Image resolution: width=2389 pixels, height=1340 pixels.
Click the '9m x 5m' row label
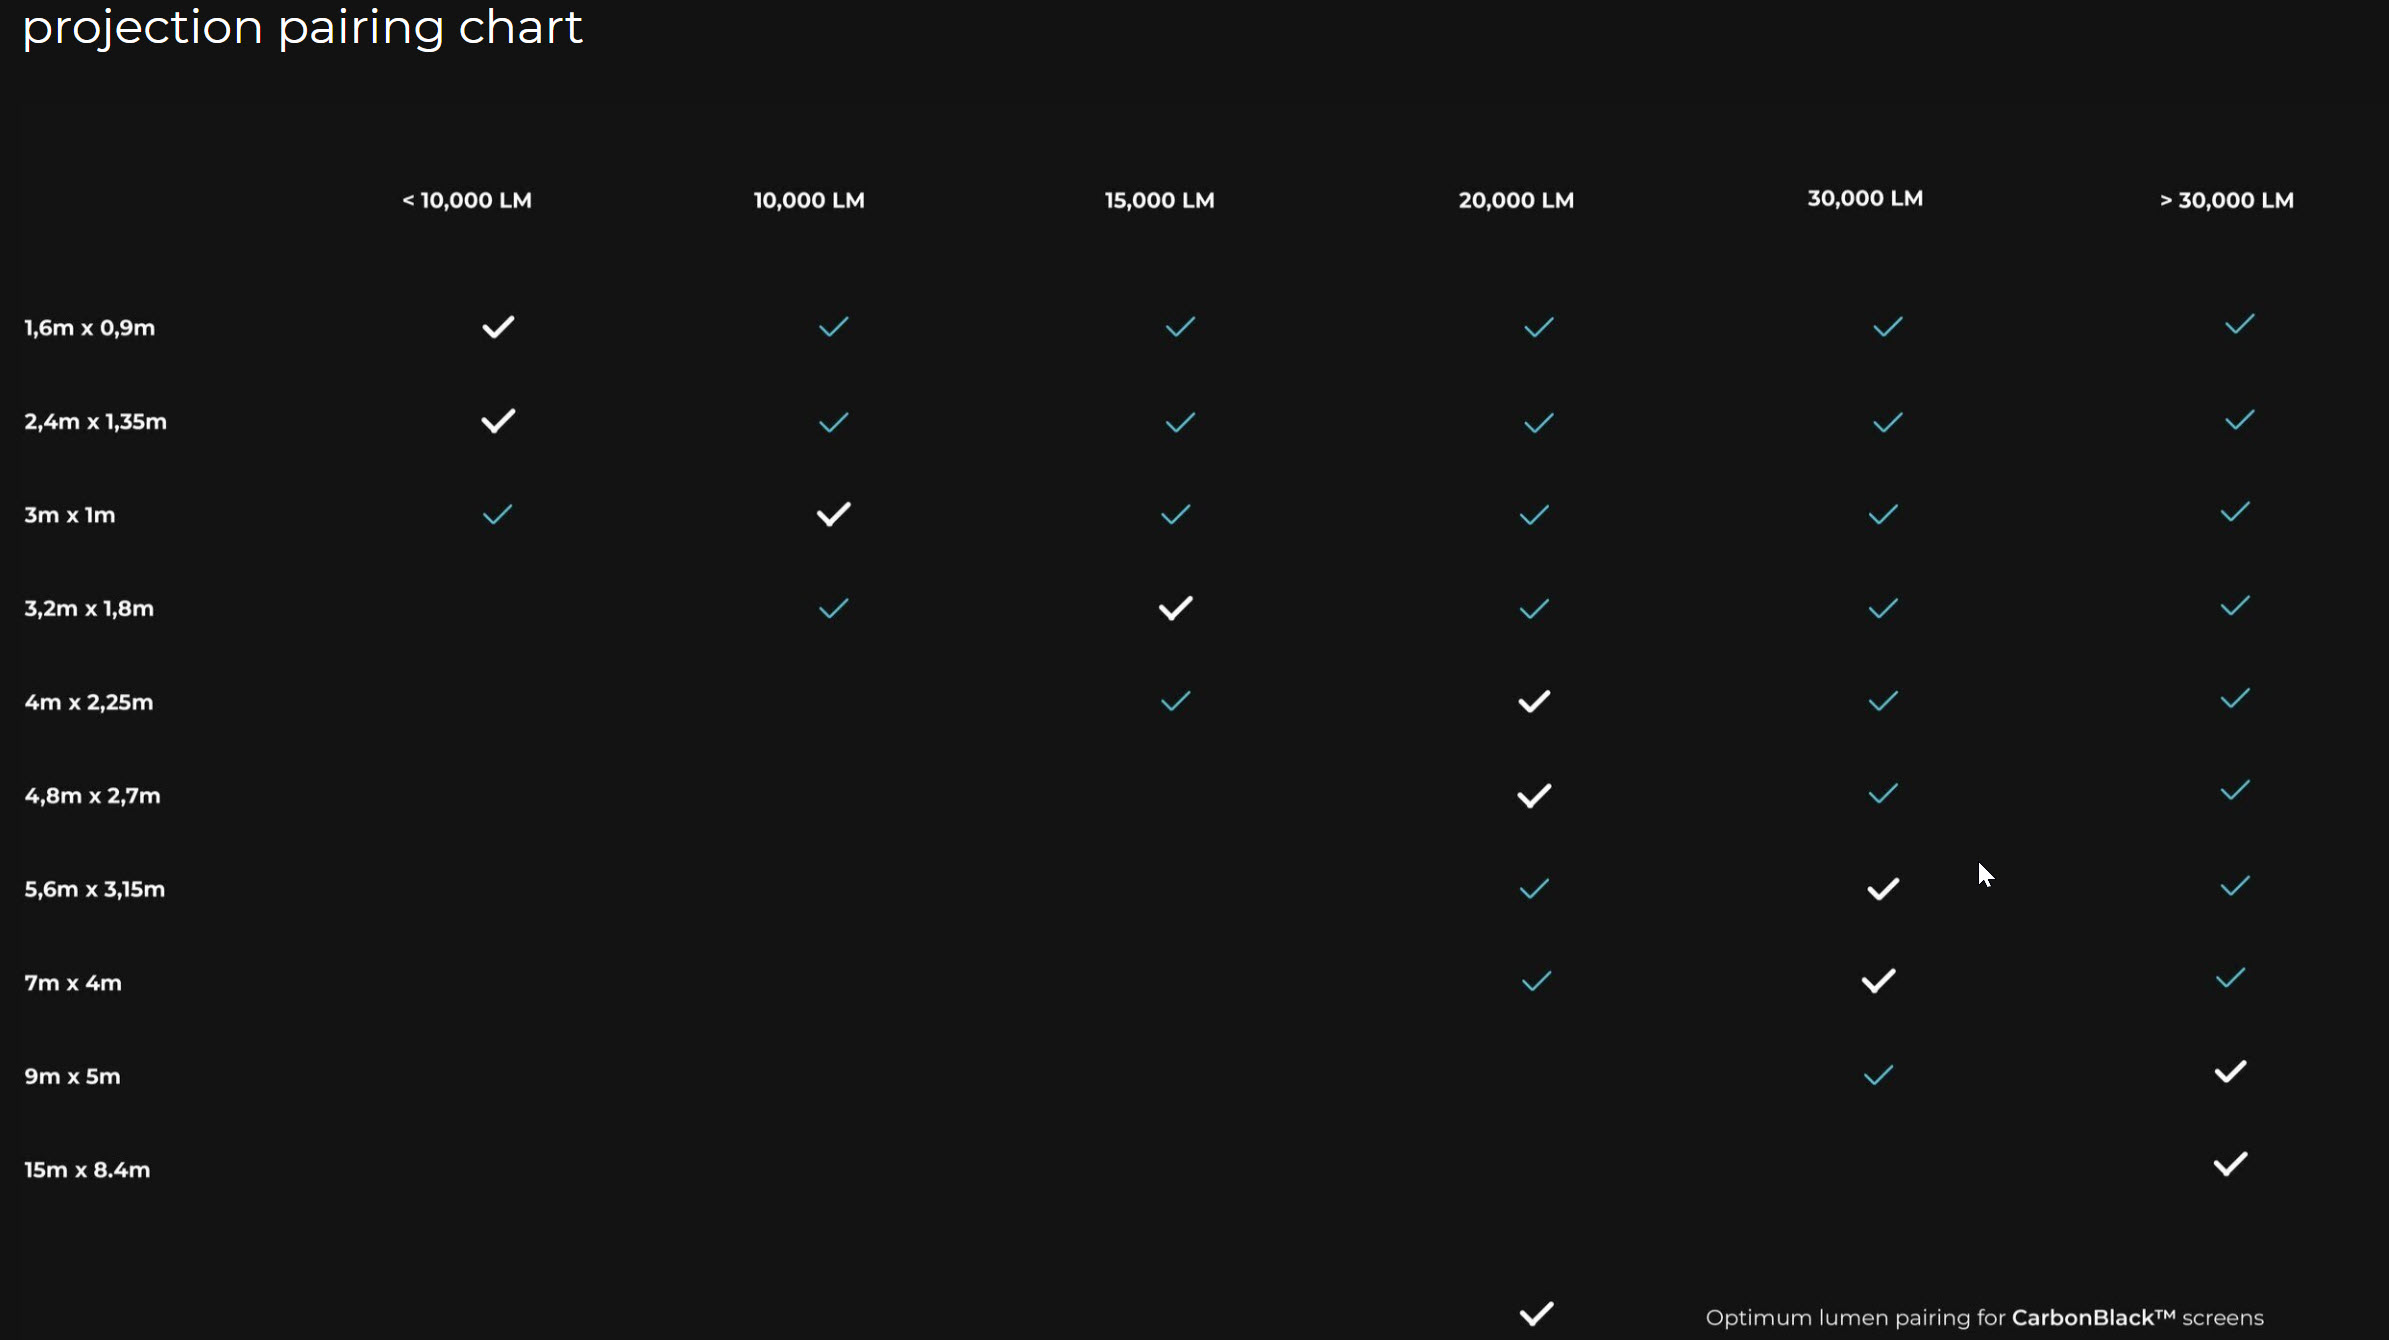click(72, 1076)
